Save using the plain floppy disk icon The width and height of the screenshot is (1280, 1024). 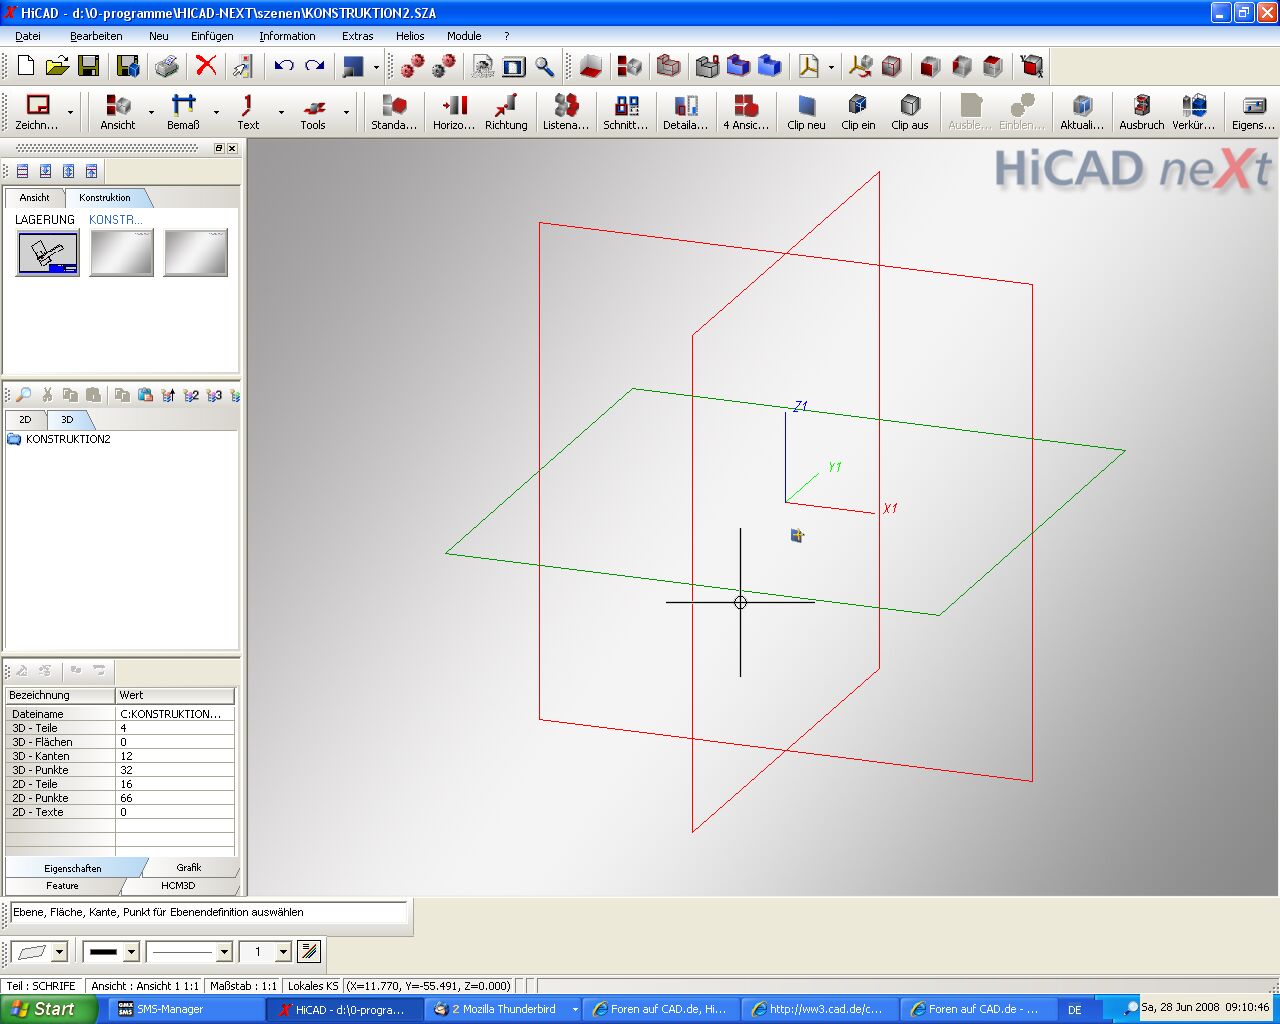tap(89, 66)
